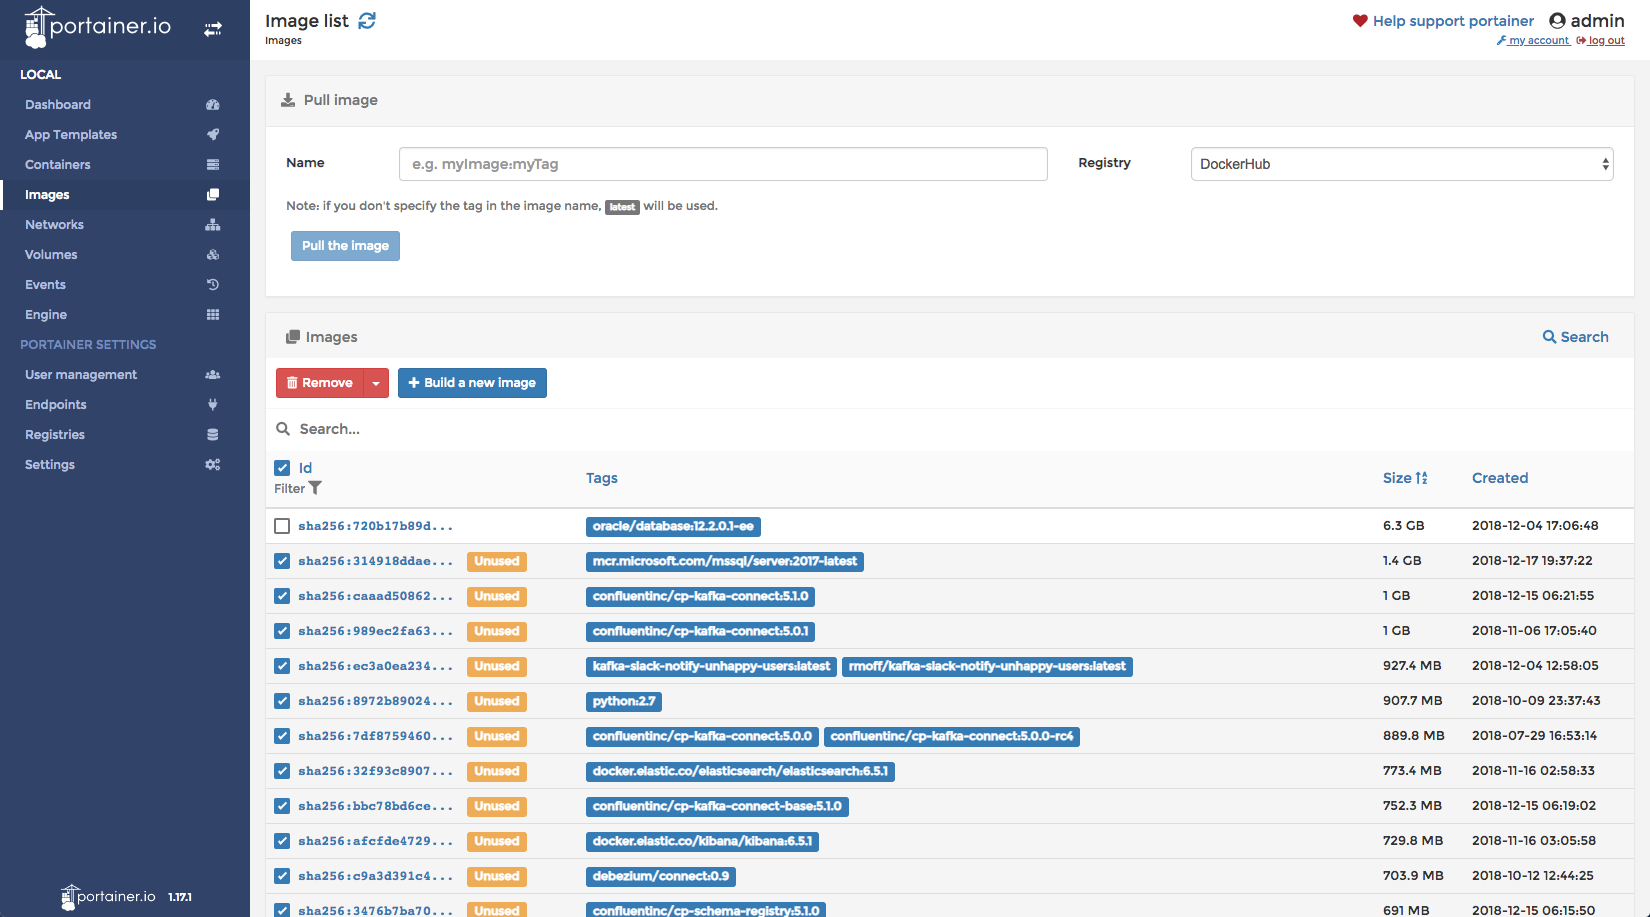Screen dimensions: 1650x917
Task: Expand the Remove button dropdown caret
Action: coord(376,383)
